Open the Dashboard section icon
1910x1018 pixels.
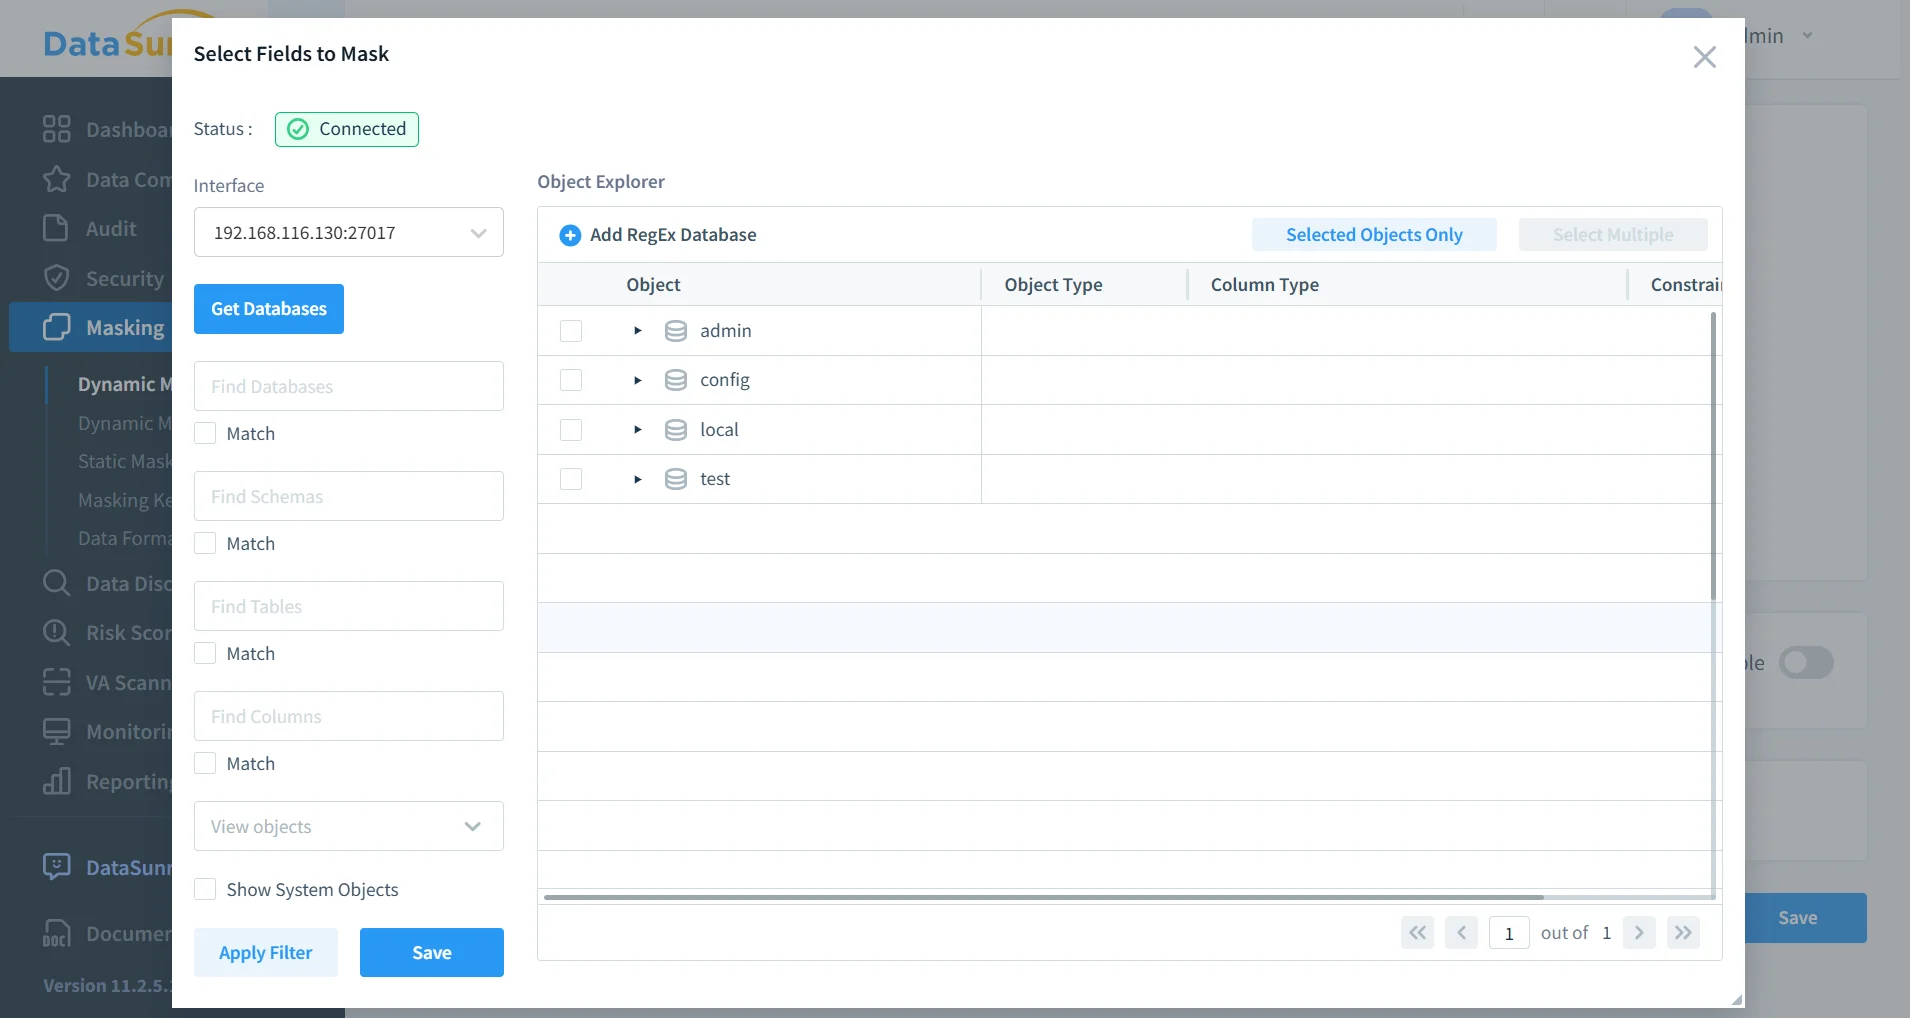click(57, 129)
